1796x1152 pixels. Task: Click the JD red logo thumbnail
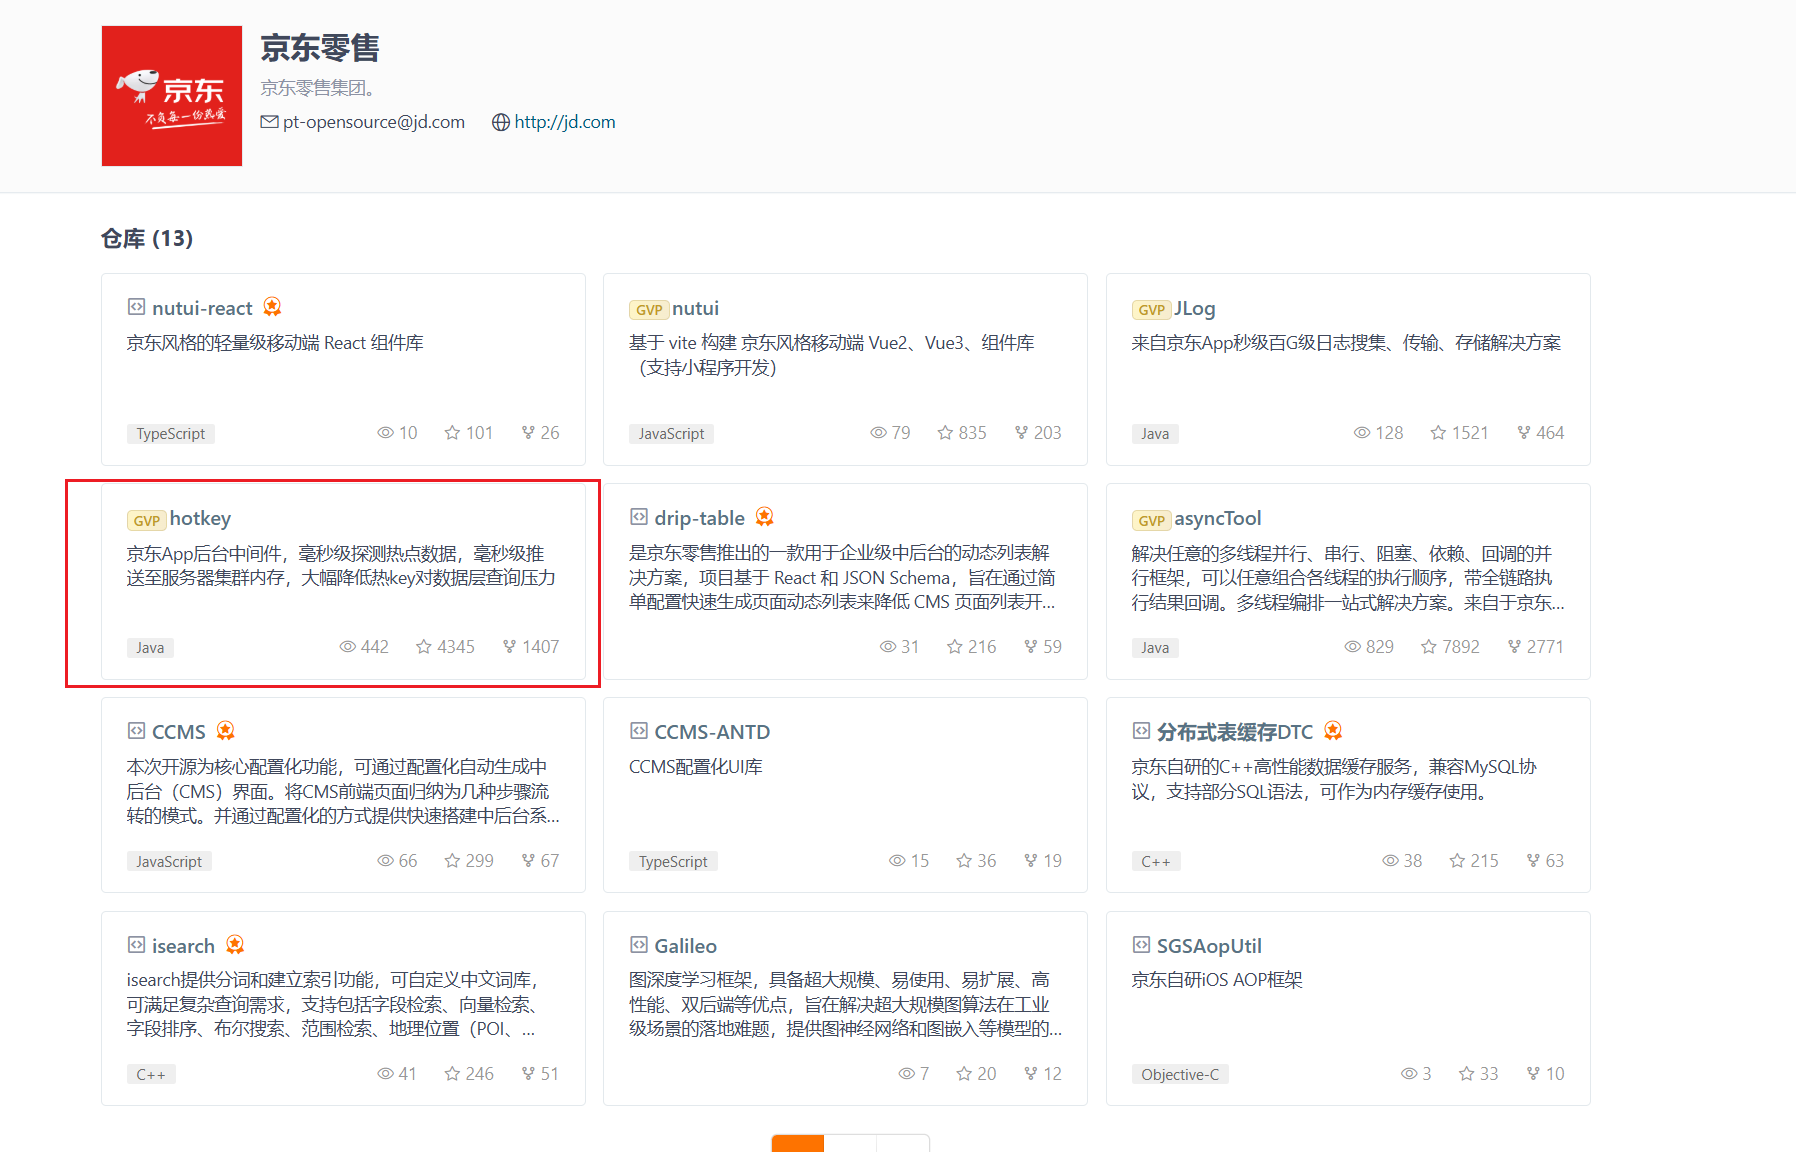[172, 96]
